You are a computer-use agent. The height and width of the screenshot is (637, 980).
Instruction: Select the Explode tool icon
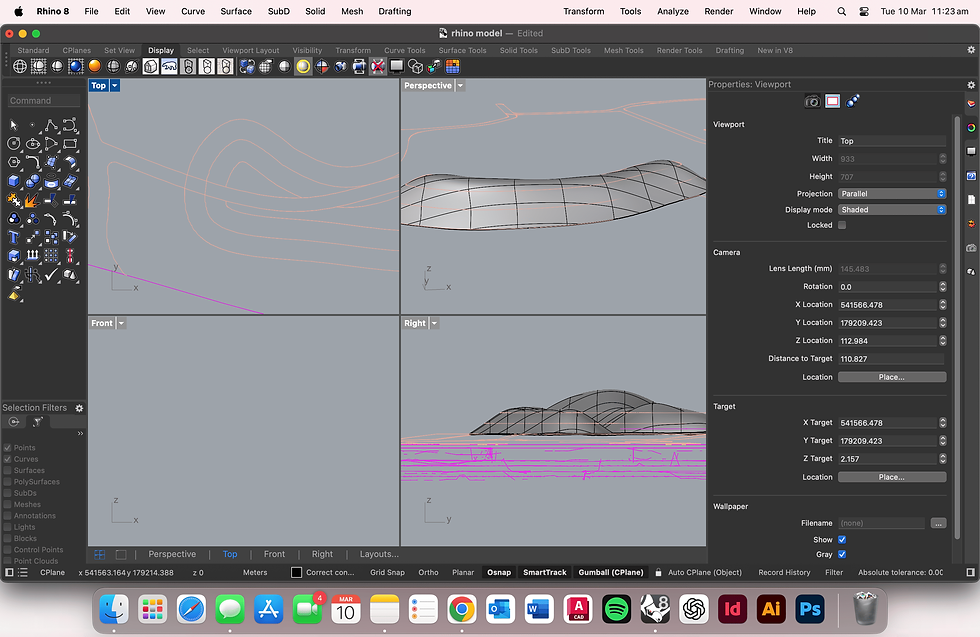point(32,201)
